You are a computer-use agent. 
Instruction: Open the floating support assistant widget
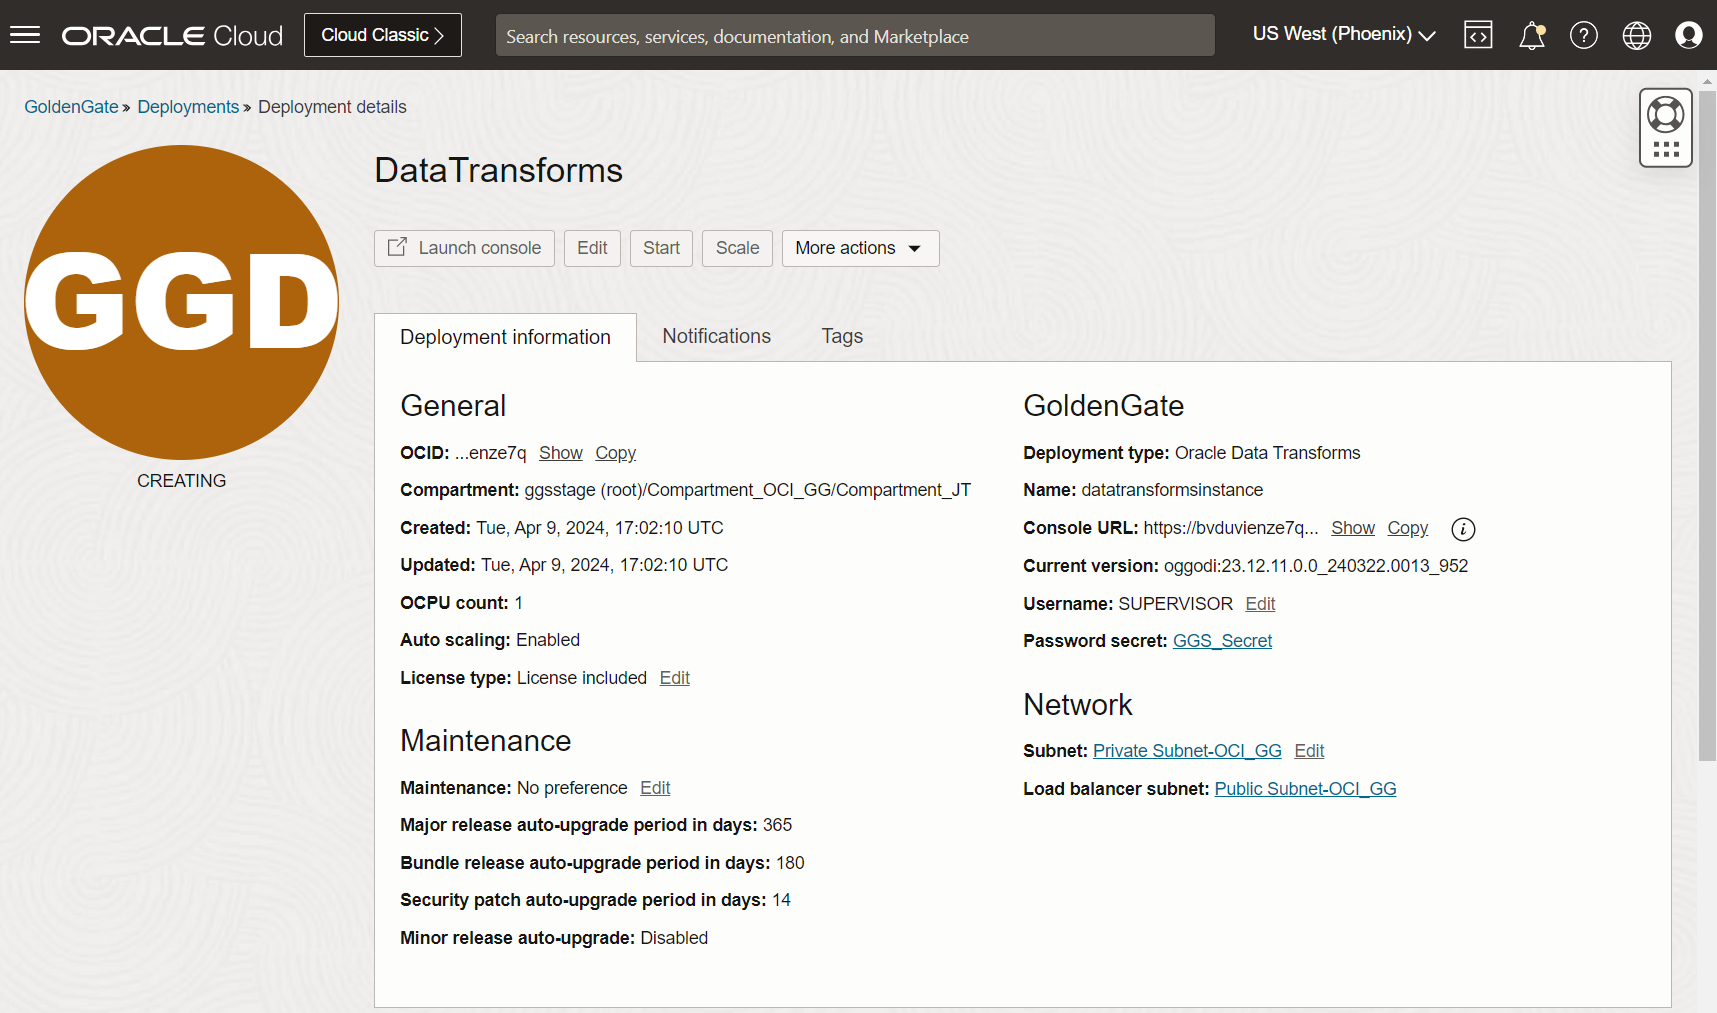click(1665, 127)
